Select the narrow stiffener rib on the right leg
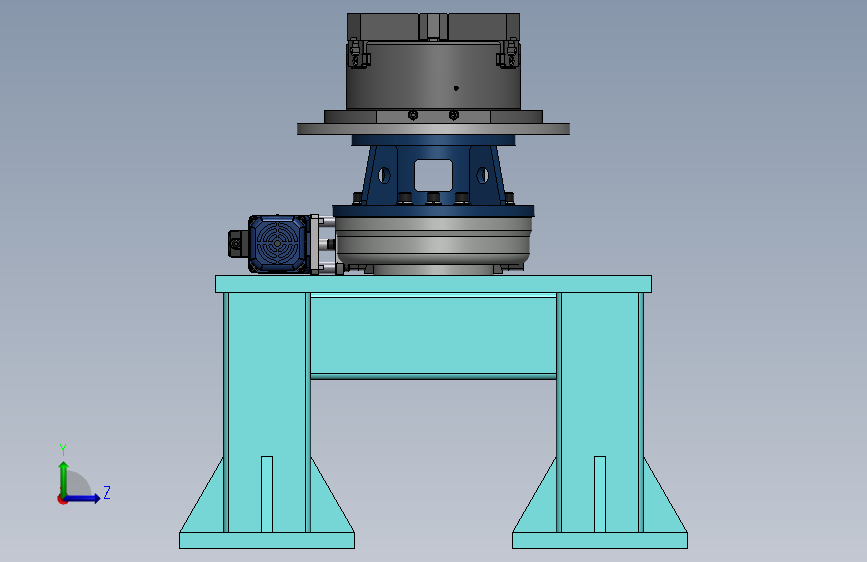The height and width of the screenshot is (562, 867). click(x=600, y=494)
